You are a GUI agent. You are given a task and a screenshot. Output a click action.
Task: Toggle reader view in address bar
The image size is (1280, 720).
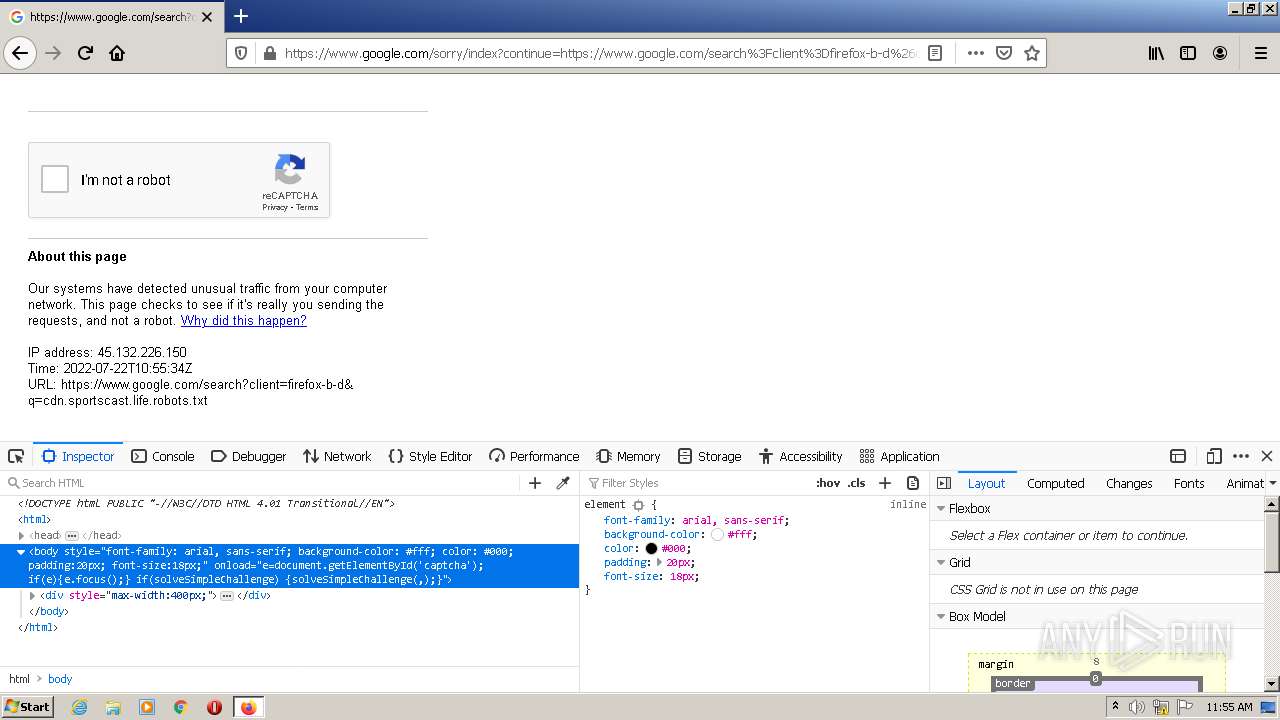[935, 53]
